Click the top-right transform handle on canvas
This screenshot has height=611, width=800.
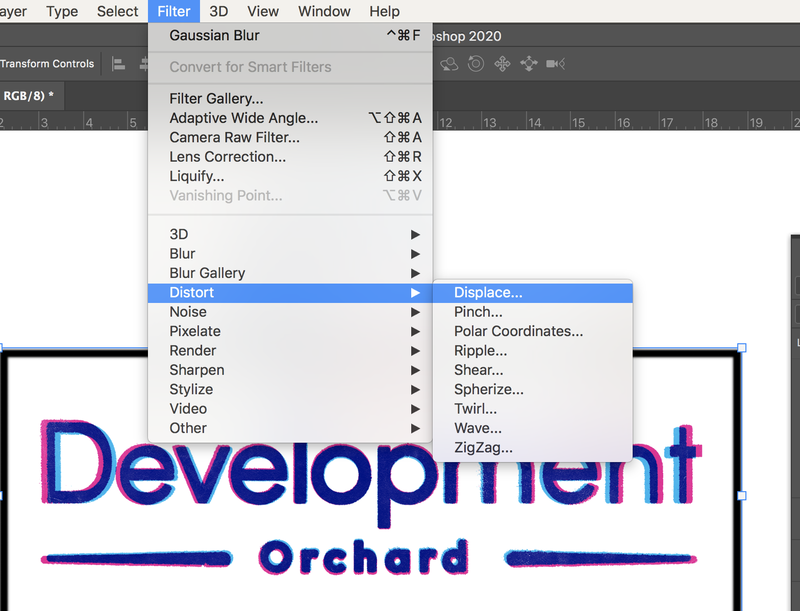point(742,348)
